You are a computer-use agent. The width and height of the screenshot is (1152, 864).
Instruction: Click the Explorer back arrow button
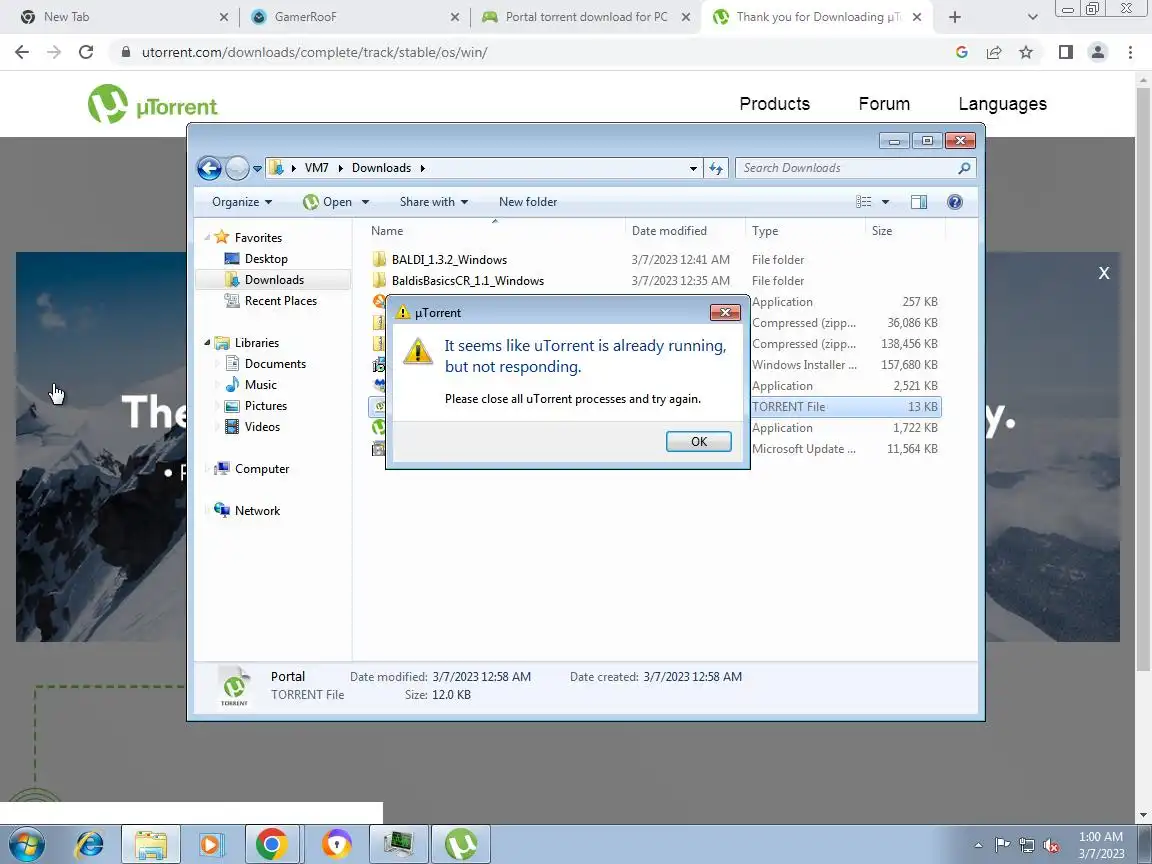pyautogui.click(x=209, y=168)
